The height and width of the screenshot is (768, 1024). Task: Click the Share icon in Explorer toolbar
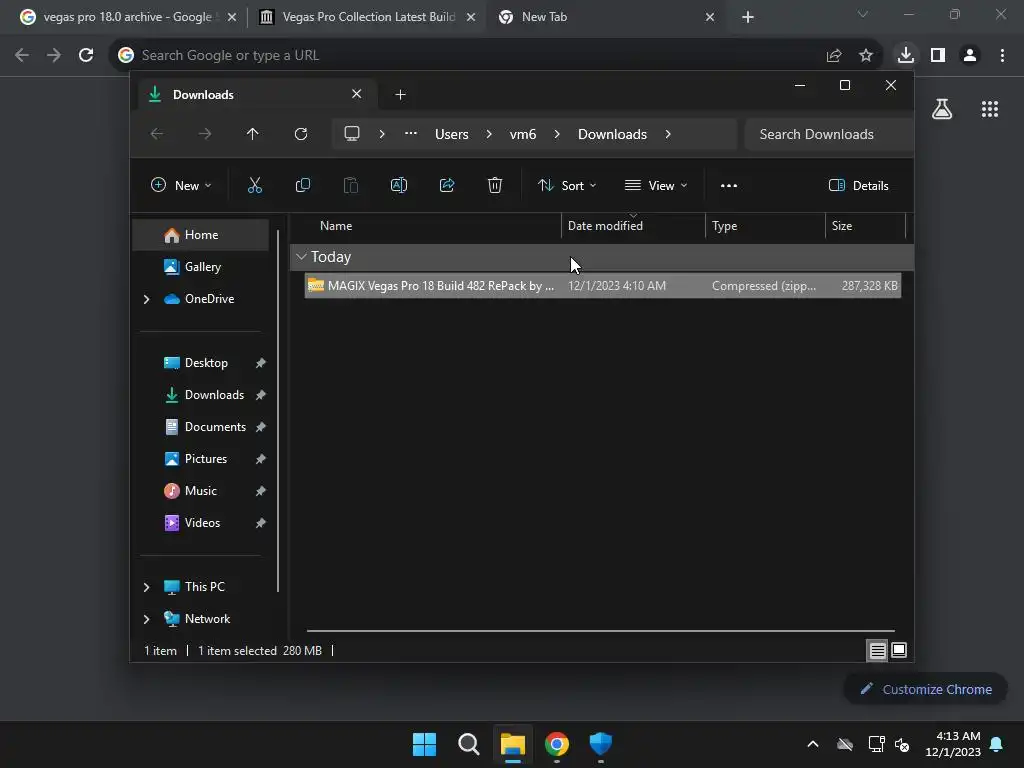447,185
